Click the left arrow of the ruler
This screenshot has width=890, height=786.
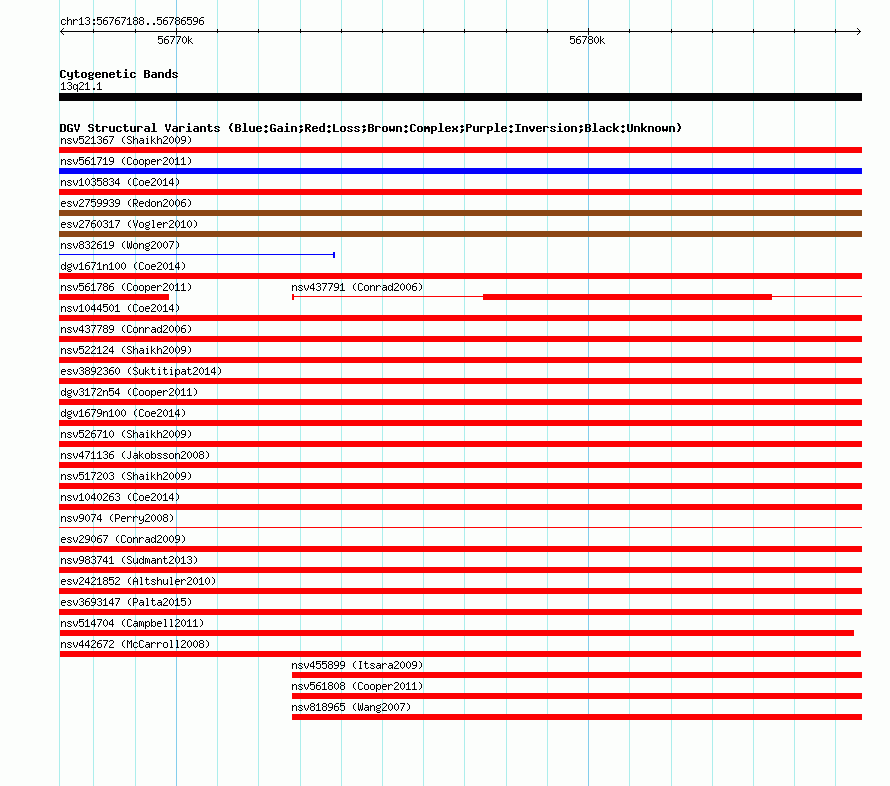coord(62,31)
